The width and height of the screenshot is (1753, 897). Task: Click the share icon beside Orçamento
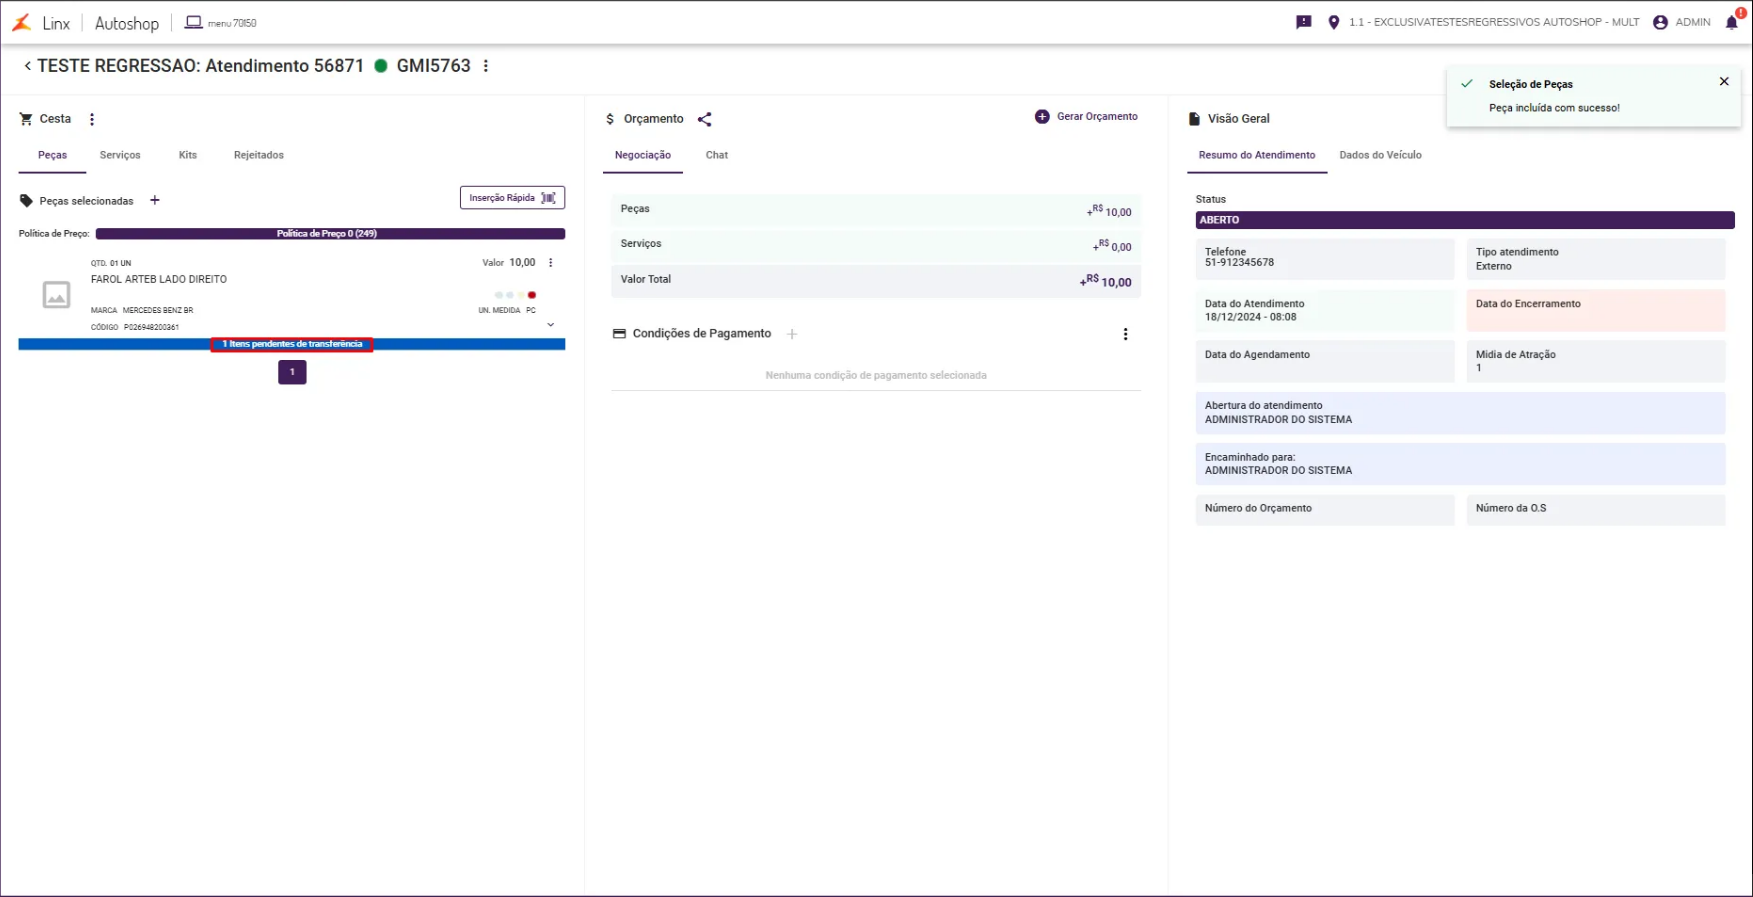pos(705,119)
